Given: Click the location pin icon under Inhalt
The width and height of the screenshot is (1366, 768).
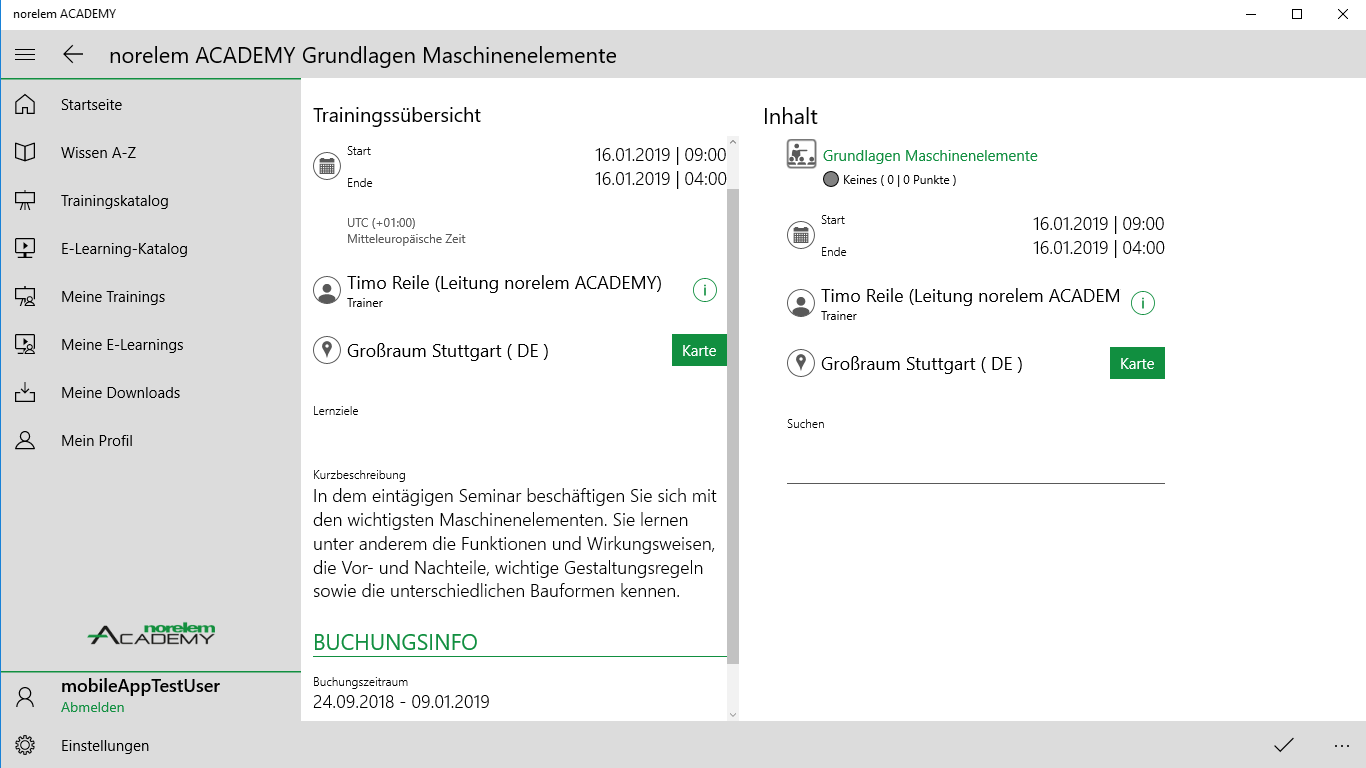Looking at the screenshot, I should coord(801,363).
